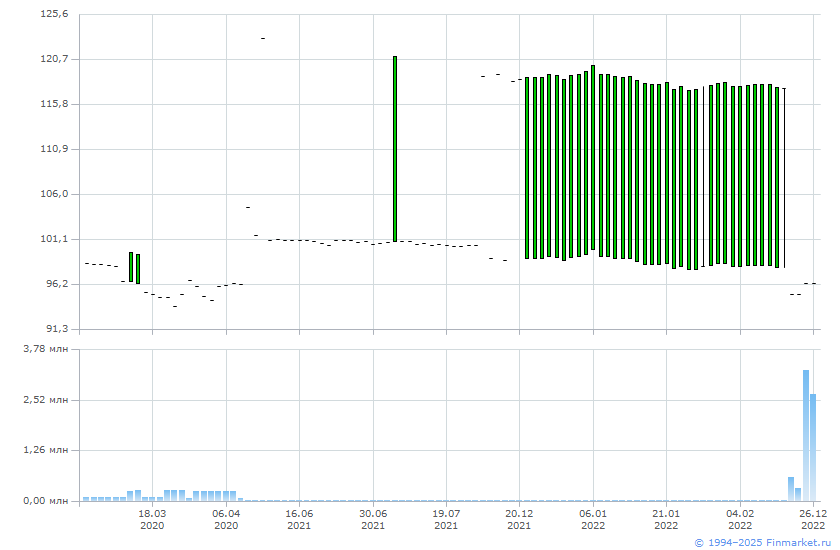Screen dimensions: 840x550
Task: Click the 19.07 2021 date label
Action: click(x=446, y=519)
